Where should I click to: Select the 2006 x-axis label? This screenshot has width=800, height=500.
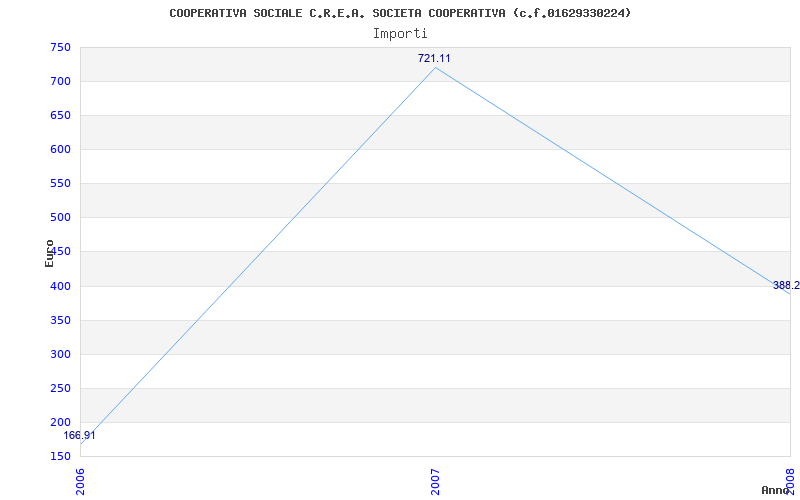(x=80, y=482)
